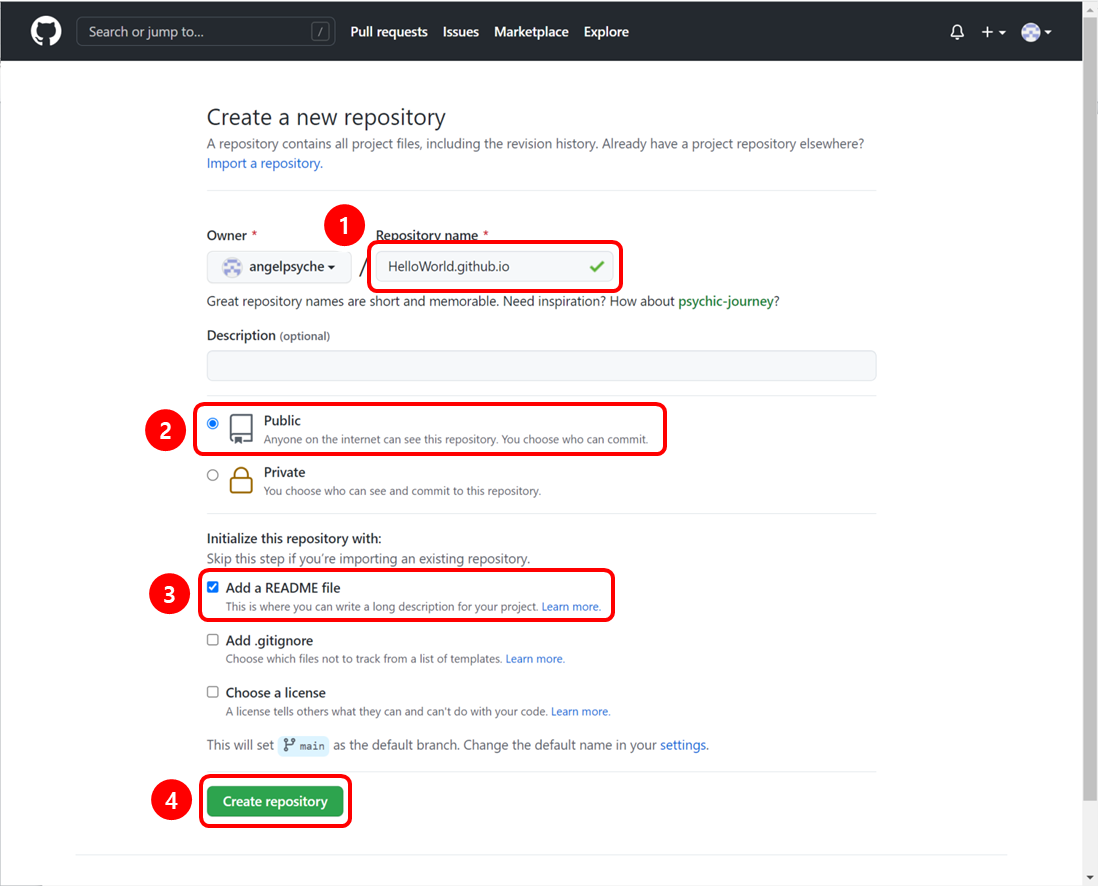Open Learn more link for .gitignore
This screenshot has height=886, width=1098.
(535, 659)
